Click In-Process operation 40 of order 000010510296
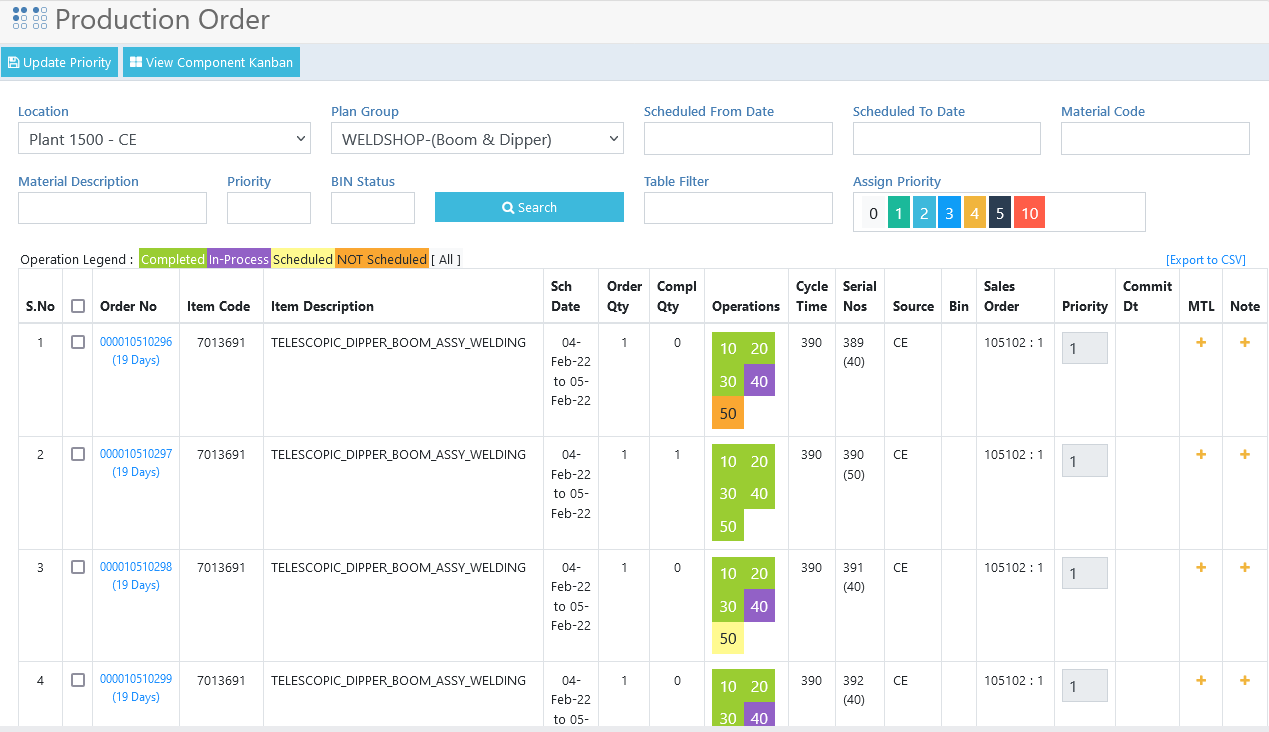Viewport: 1269px width, 732px height. [x=759, y=380]
